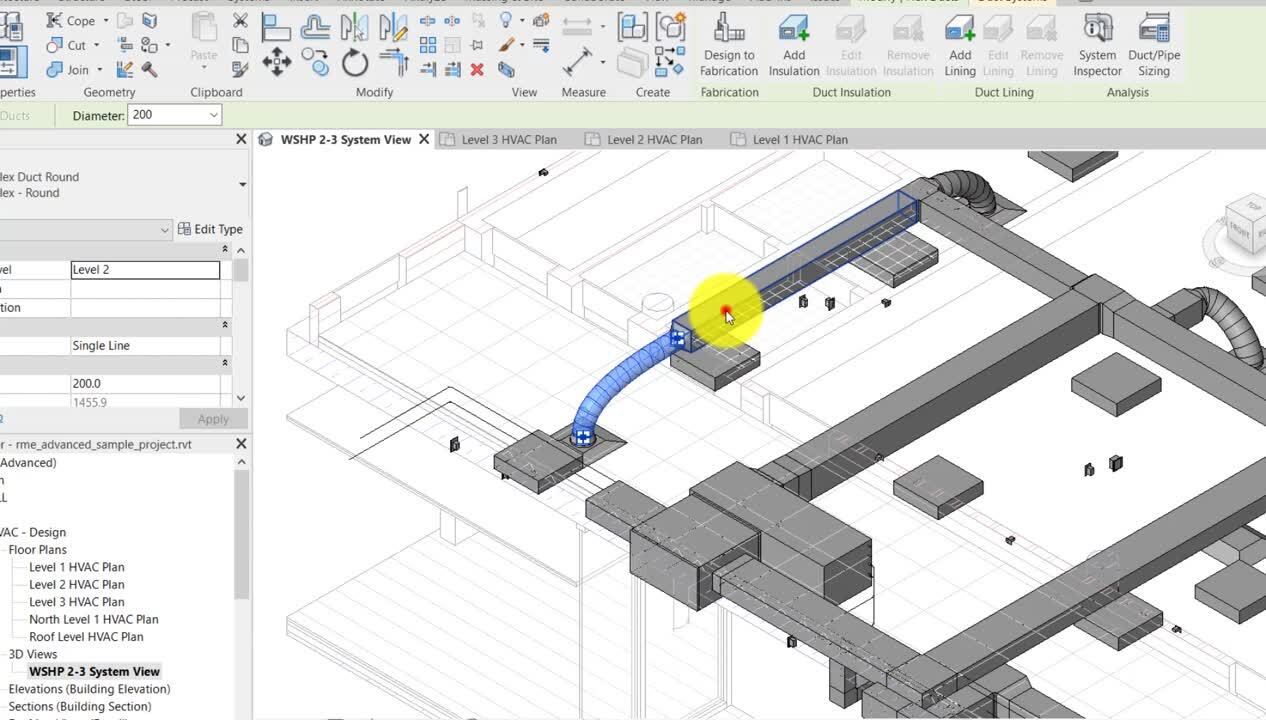Screen dimensions: 1266x720
Task: Select the Move tool in Modify panel
Action: coord(278,62)
